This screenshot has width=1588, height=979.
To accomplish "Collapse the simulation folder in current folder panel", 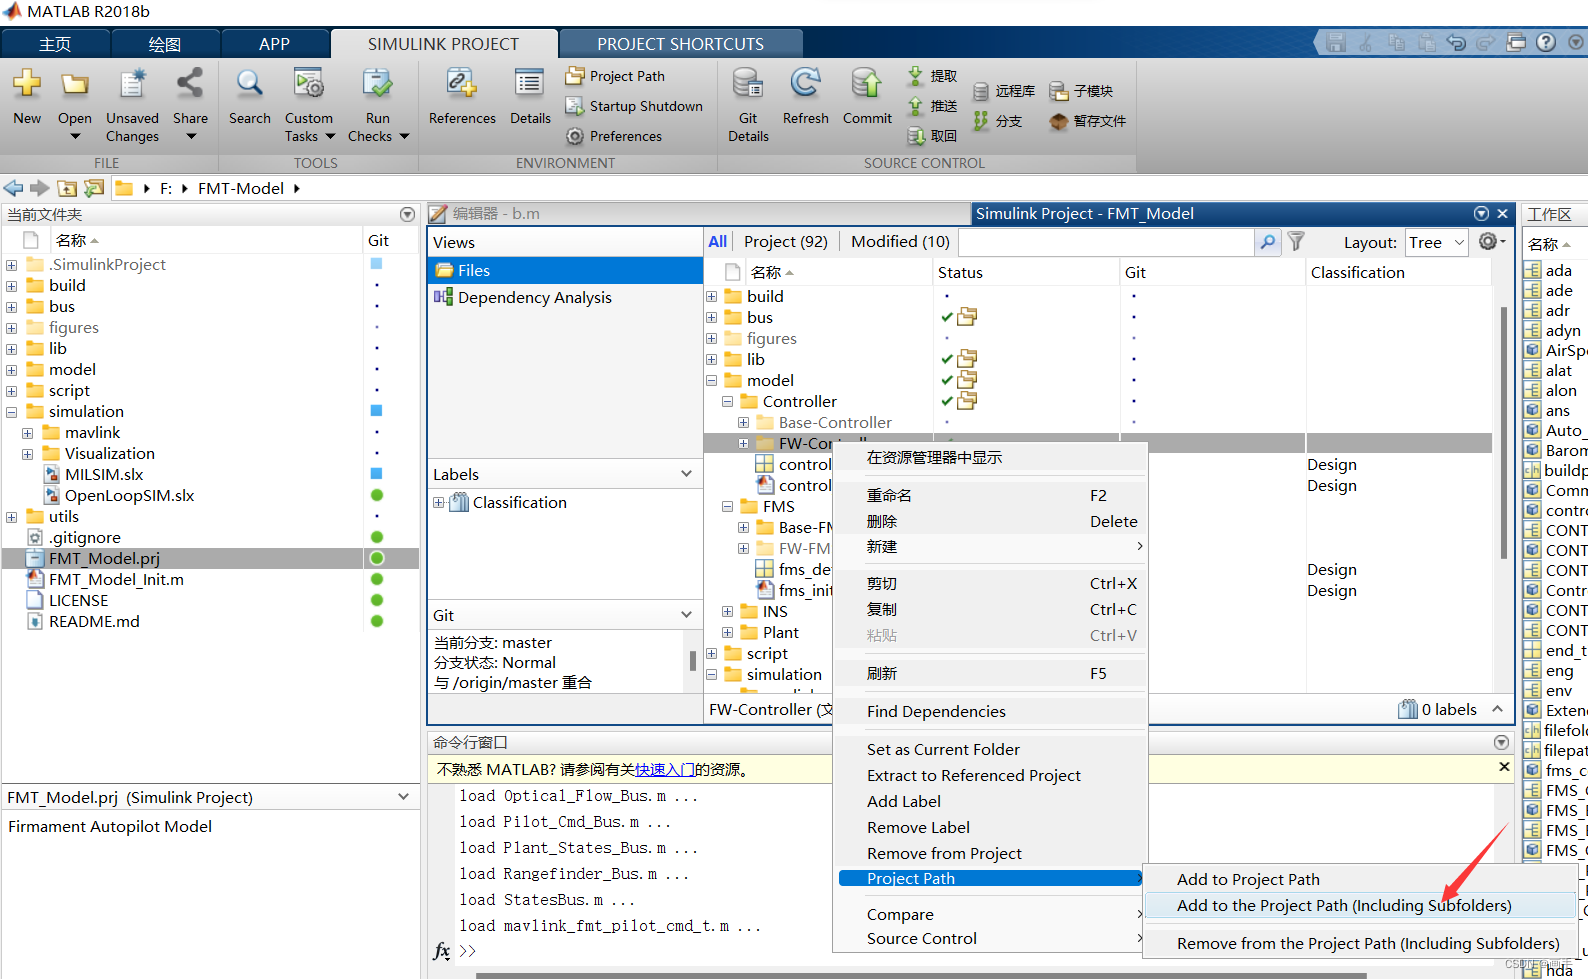I will [11, 412].
